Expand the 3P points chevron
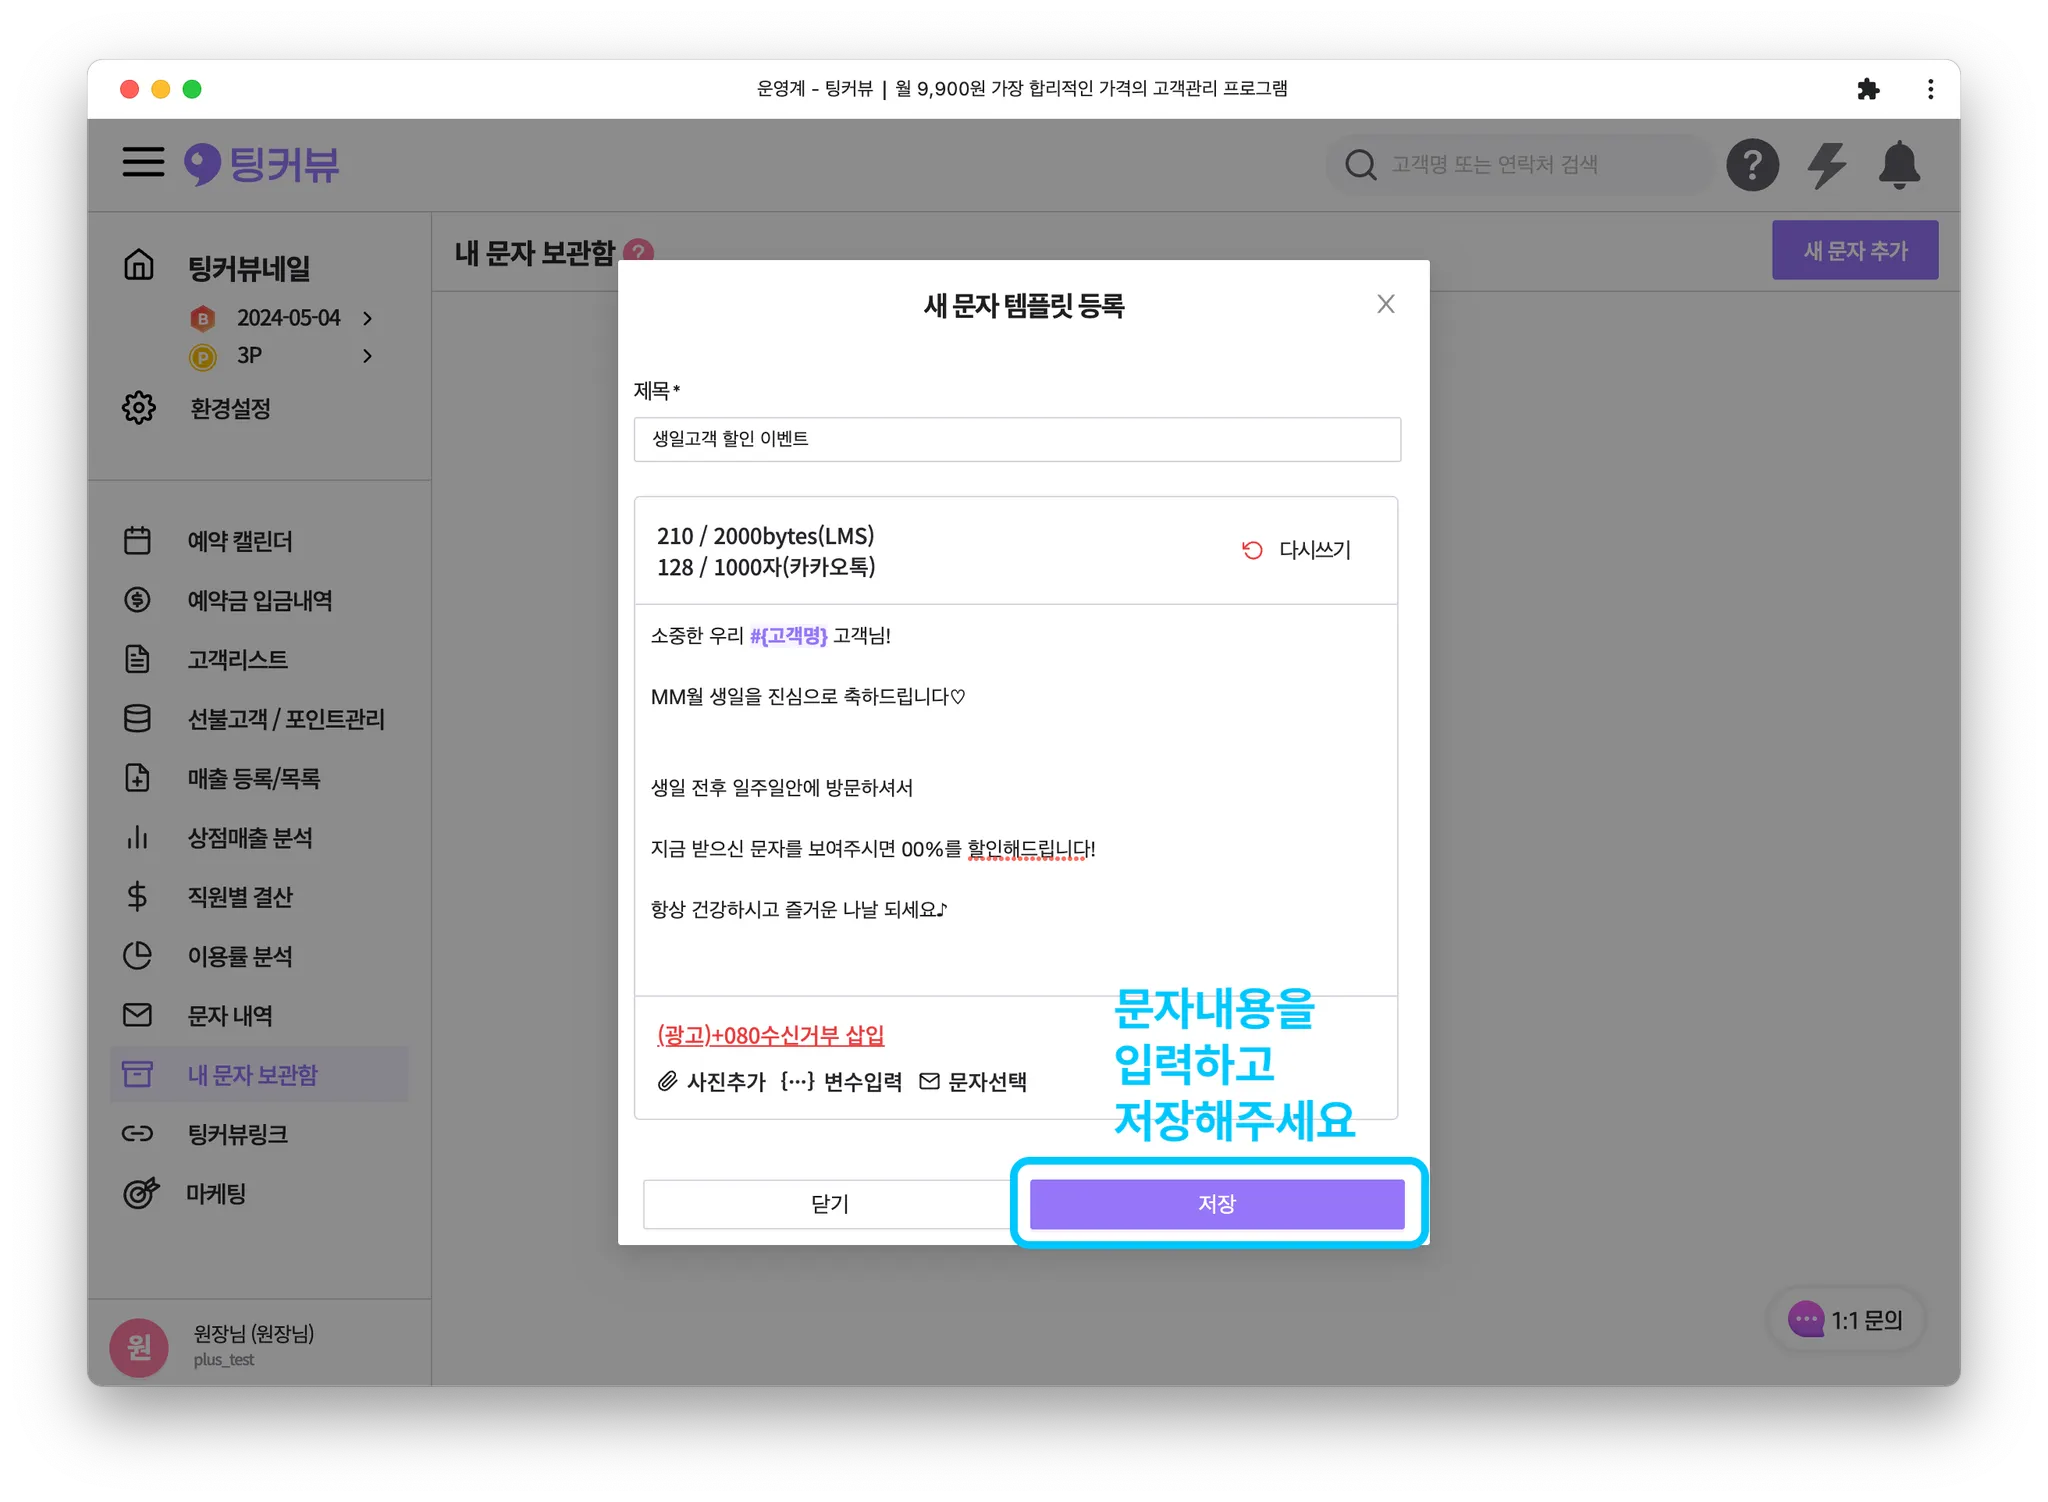The height and width of the screenshot is (1502, 2048). (368, 356)
